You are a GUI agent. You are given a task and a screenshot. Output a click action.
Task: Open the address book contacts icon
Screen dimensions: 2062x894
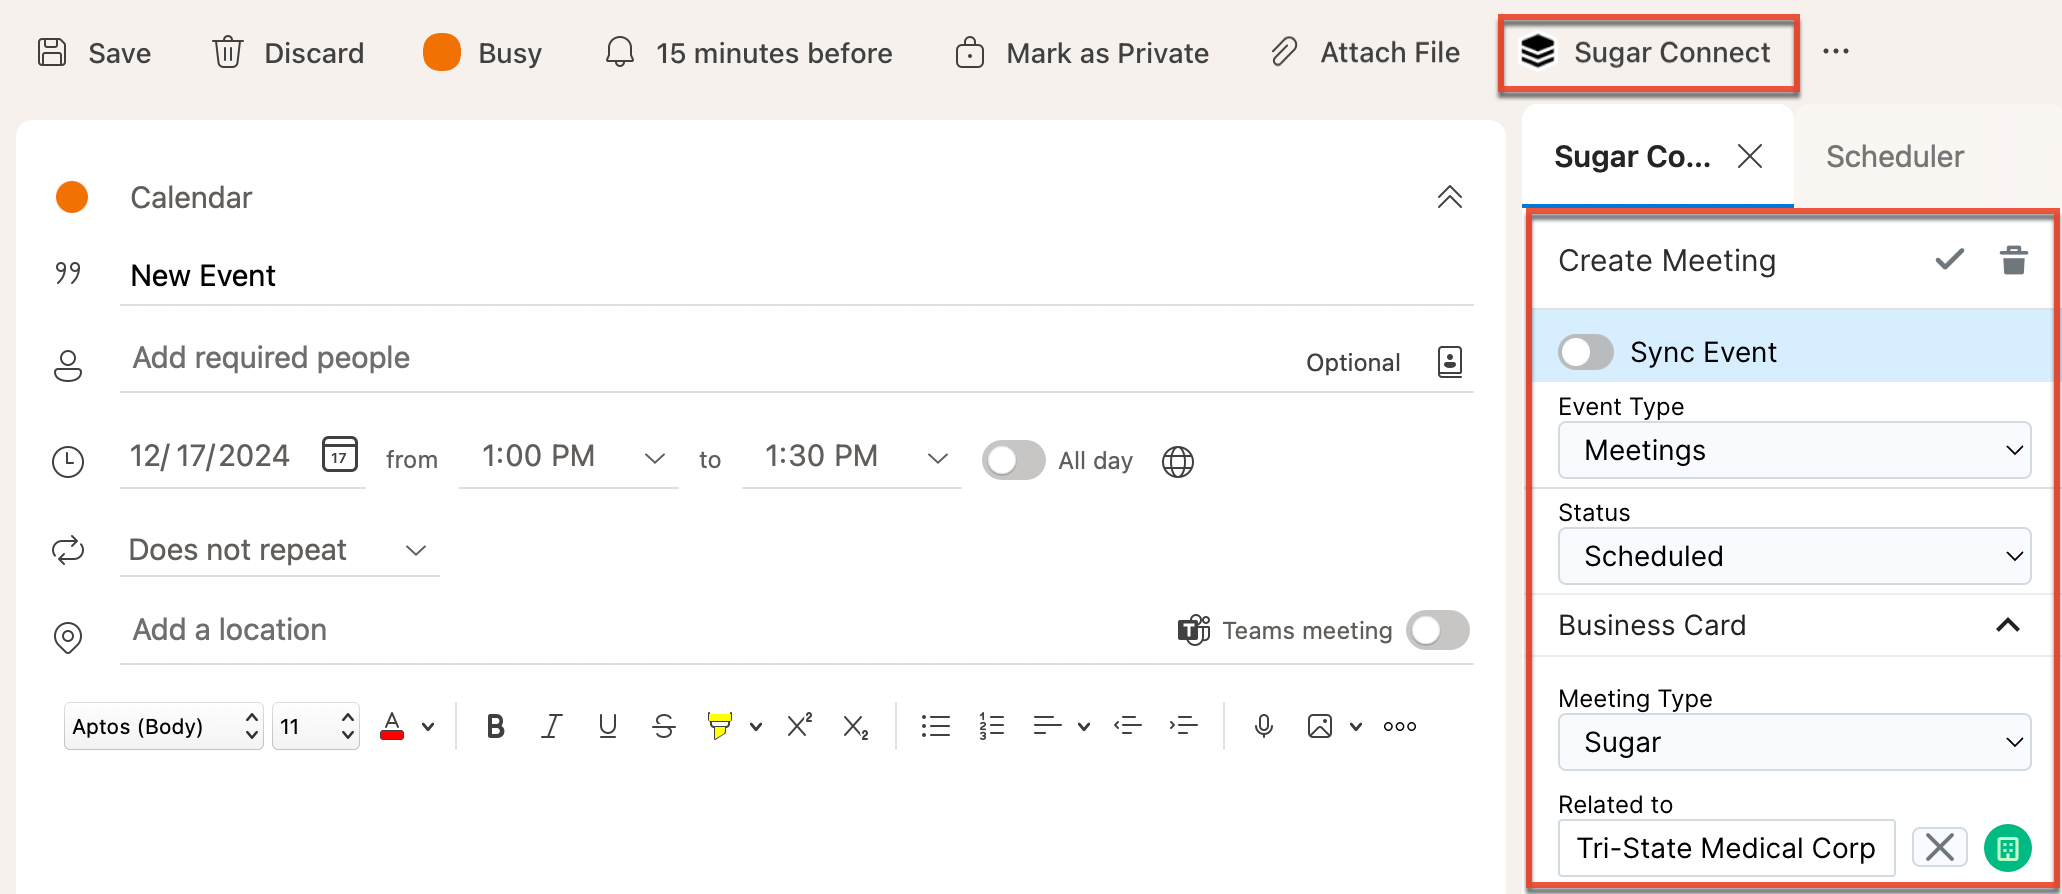point(1449,362)
